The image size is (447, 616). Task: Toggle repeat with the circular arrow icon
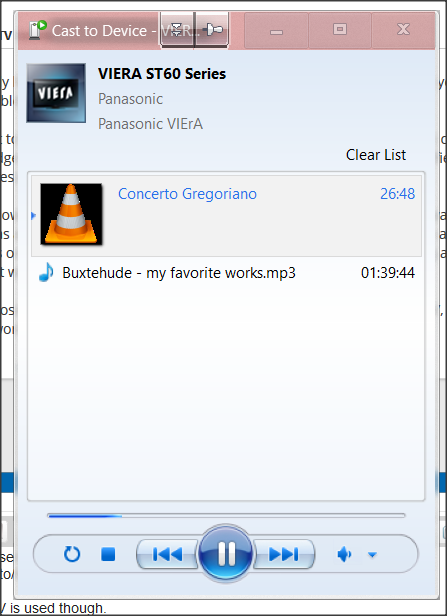click(72, 554)
